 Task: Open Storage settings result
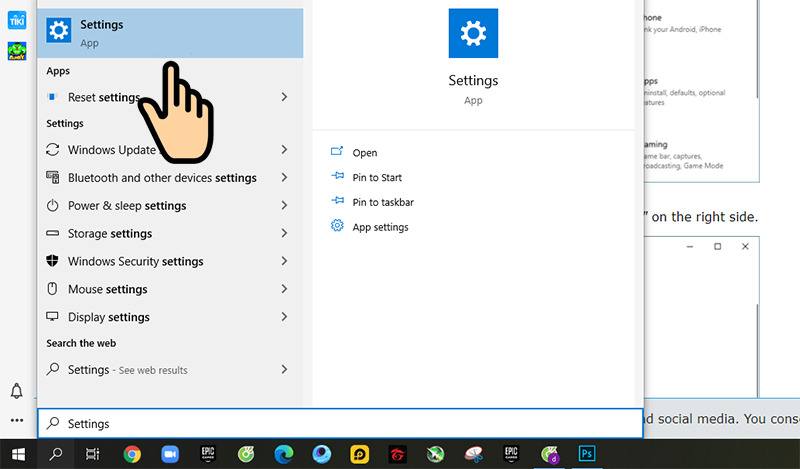[170, 233]
